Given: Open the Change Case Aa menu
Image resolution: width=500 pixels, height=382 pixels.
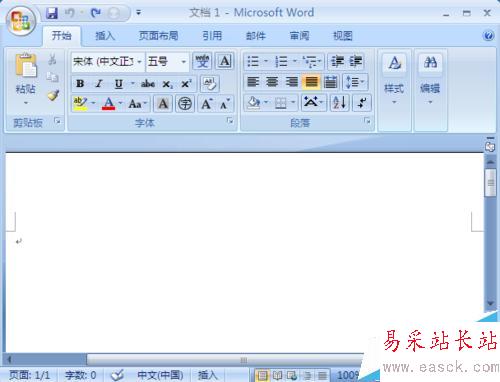Looking at the screenshot, I should (138, 104).
